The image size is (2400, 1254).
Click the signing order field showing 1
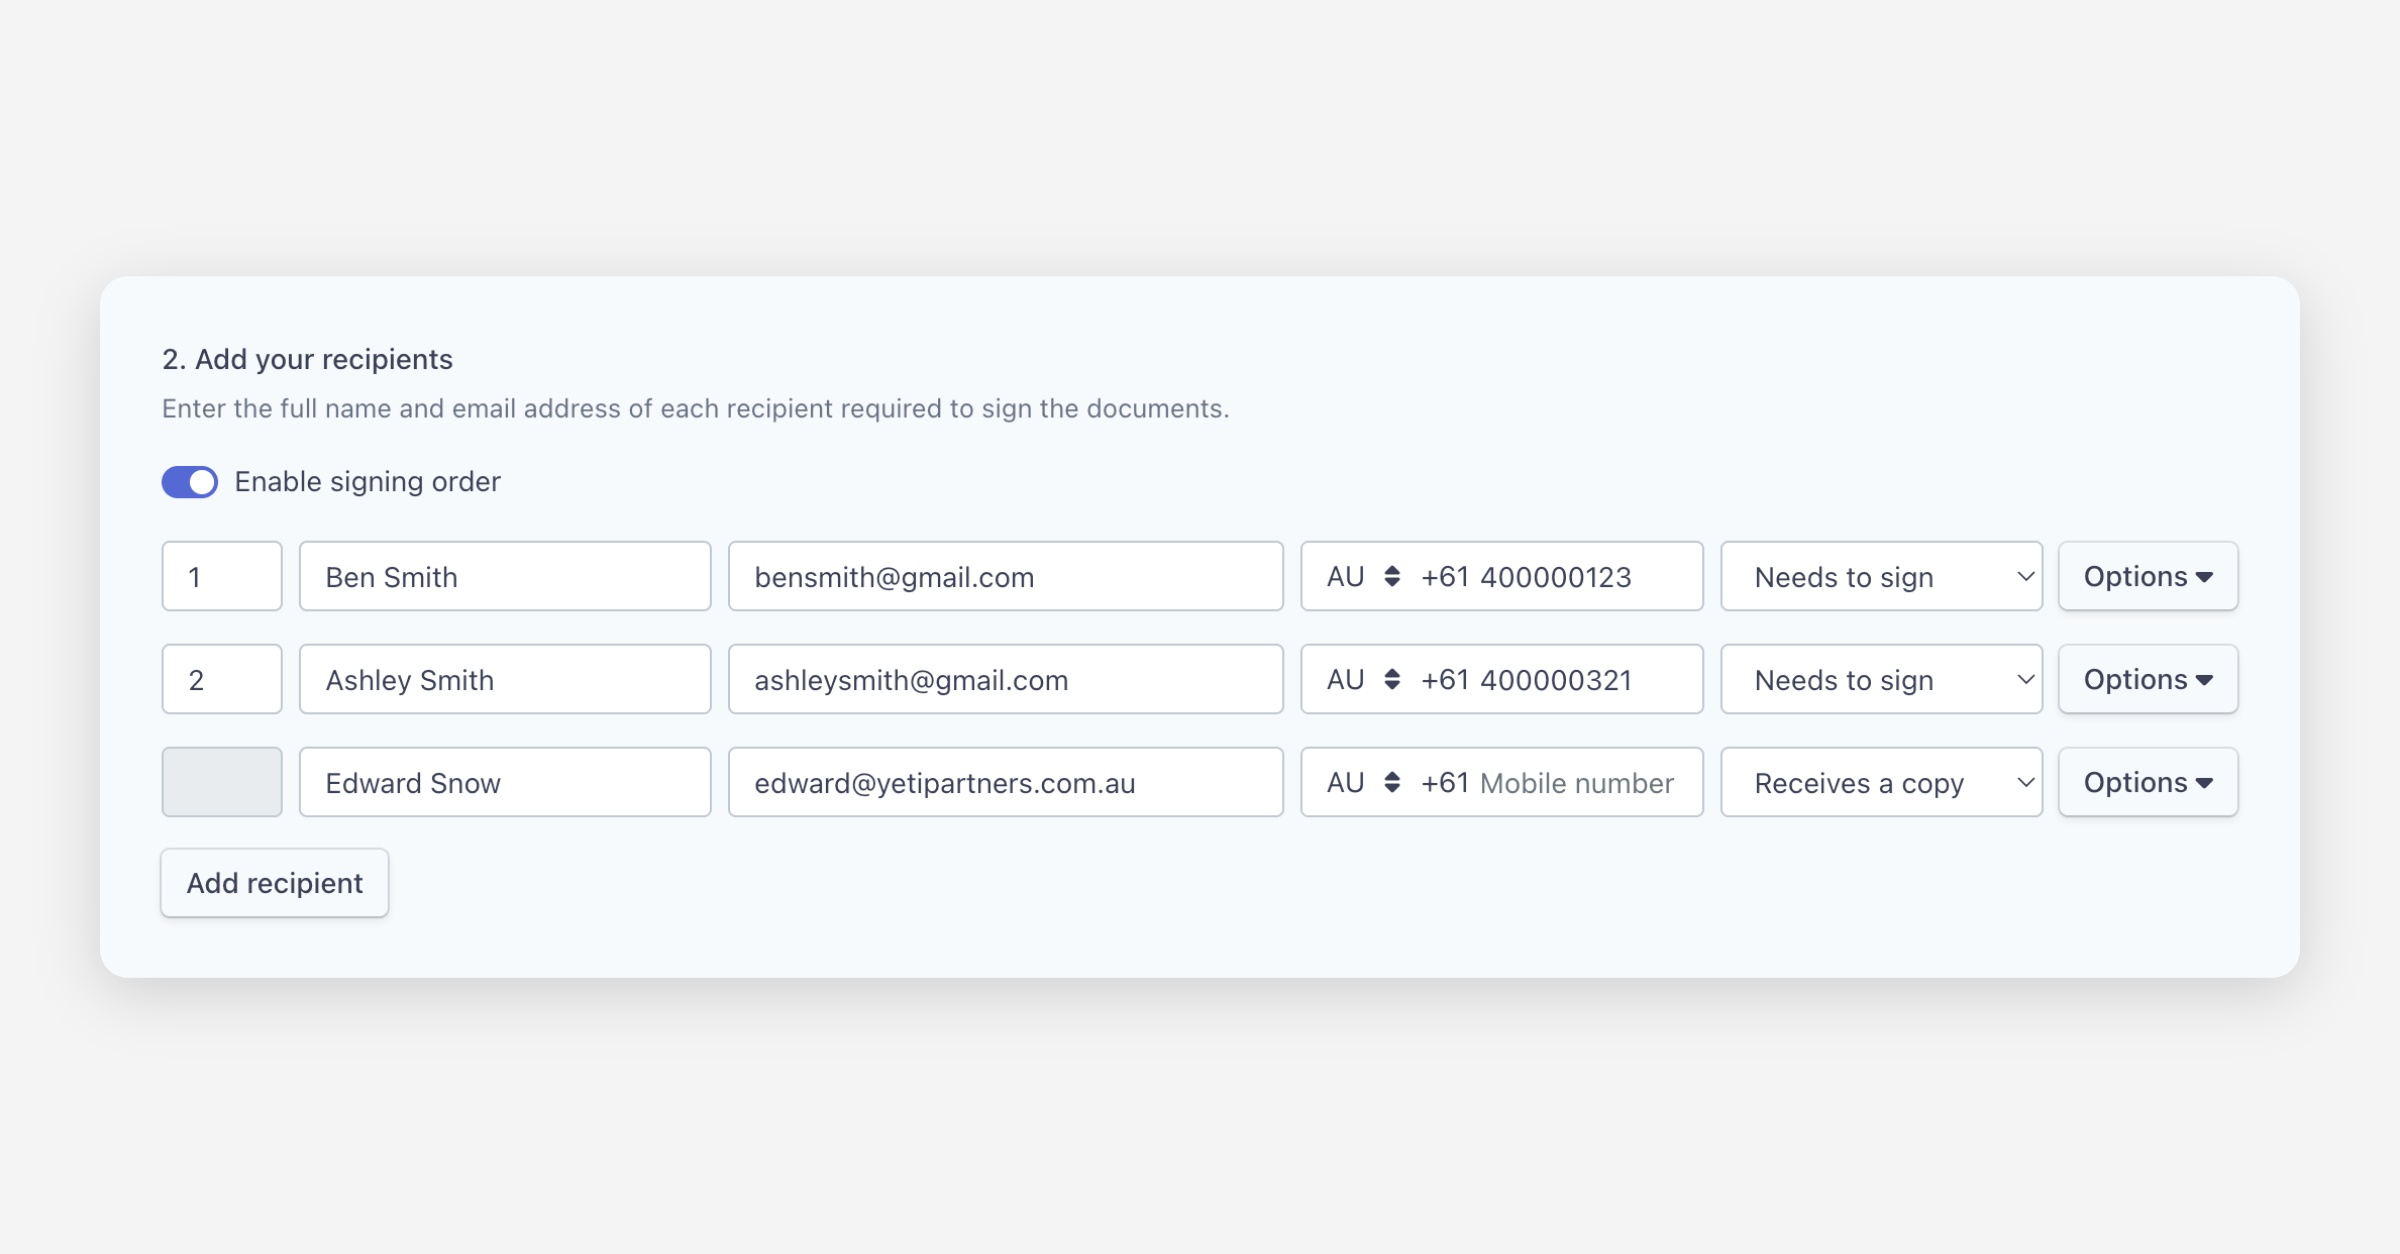tap(222, 577)
